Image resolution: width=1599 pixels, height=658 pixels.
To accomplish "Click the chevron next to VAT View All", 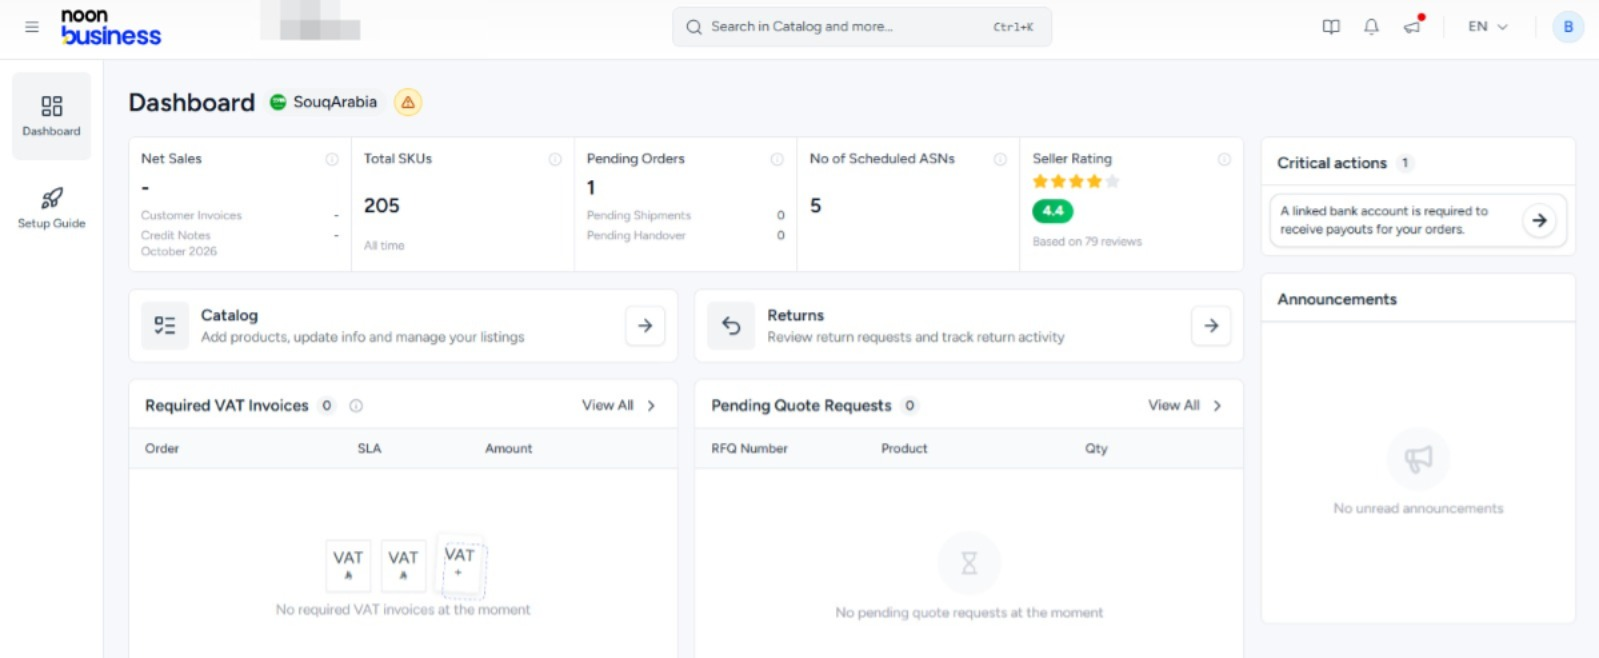I will (x=651, y=405).
